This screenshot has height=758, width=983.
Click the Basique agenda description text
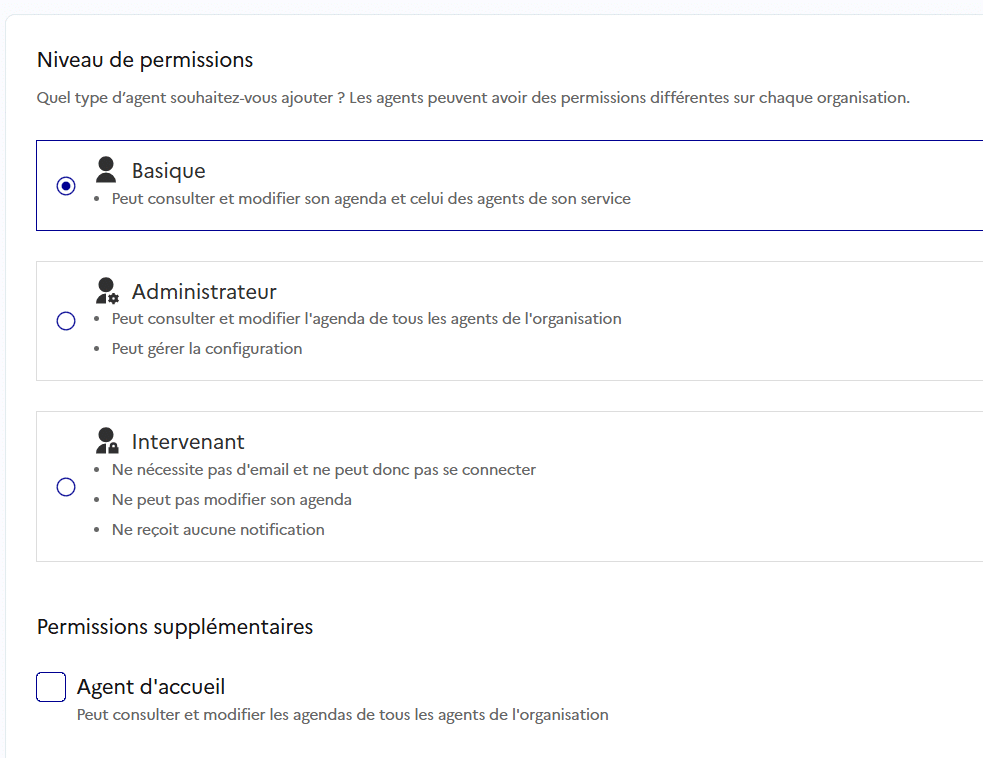click(x=371, y=199)
